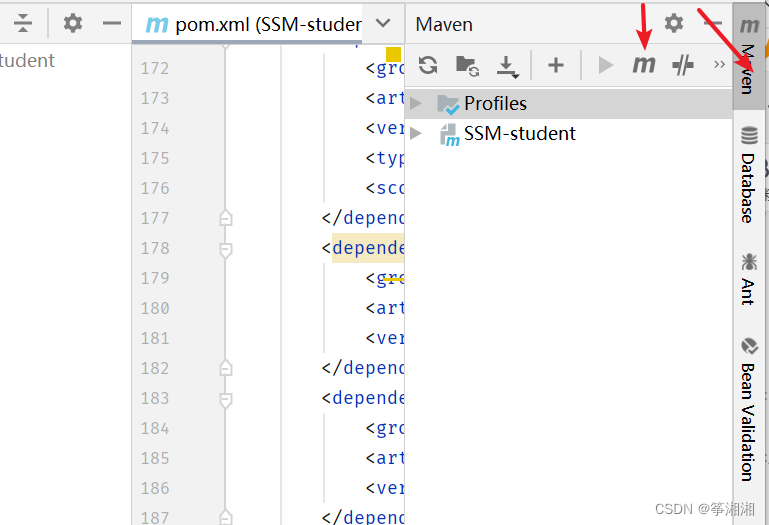This screenshot has width=769, height=525.
Task: Expand the SSM-student Maven project
Action: (417, 134)
